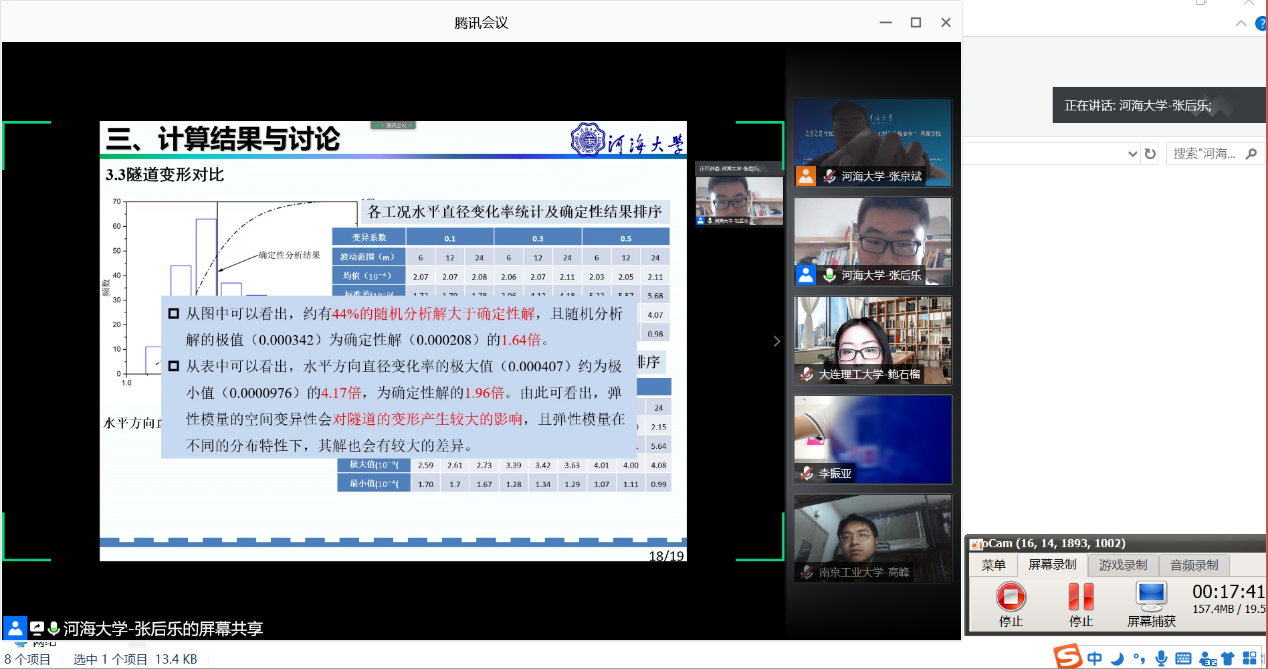Switch to the 音频录制 tab

(x=1193, y=565)
